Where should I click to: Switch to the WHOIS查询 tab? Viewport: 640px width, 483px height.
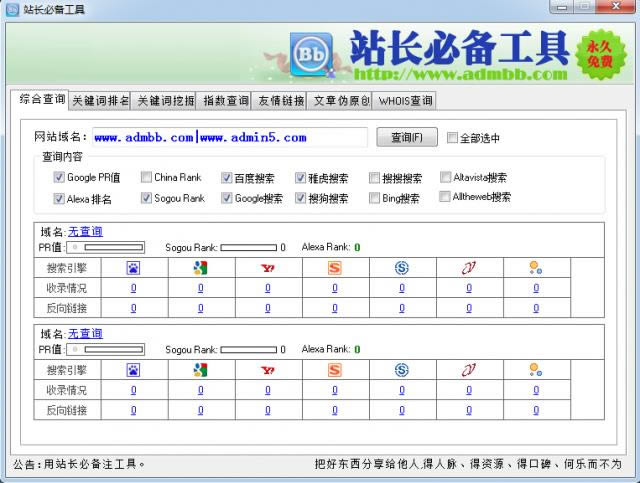point(405,101)
